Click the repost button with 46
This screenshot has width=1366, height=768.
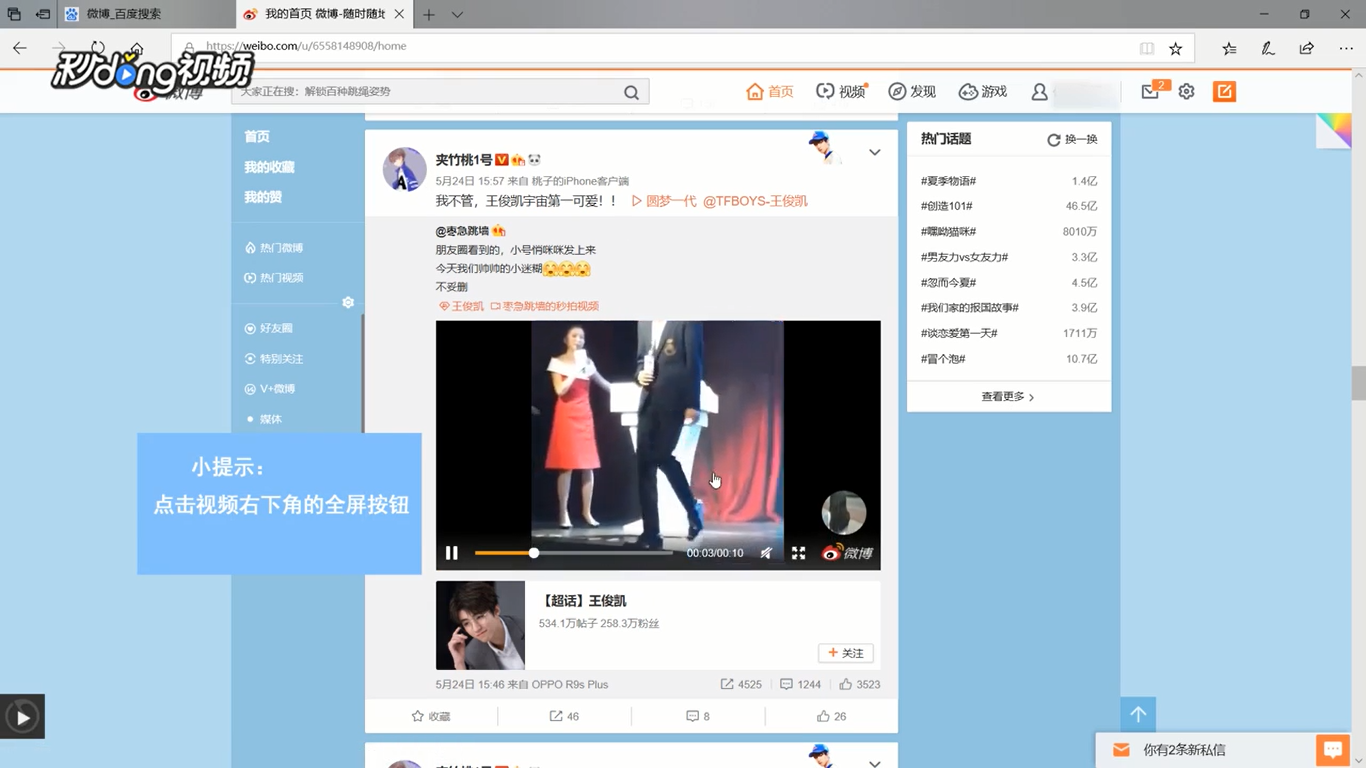[x=564, y=716]
